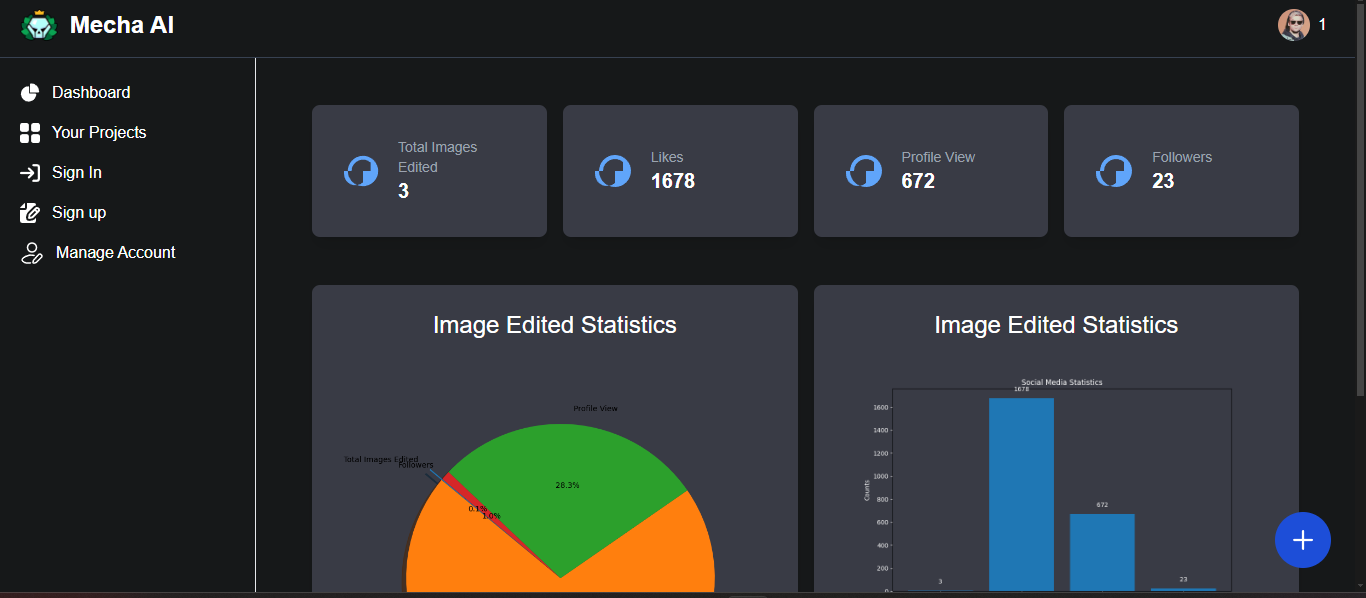Click the tallest bar labeled 1678
This screenshot has height=598, width=1366.
pyautogui.click(x=1021, y=494)
